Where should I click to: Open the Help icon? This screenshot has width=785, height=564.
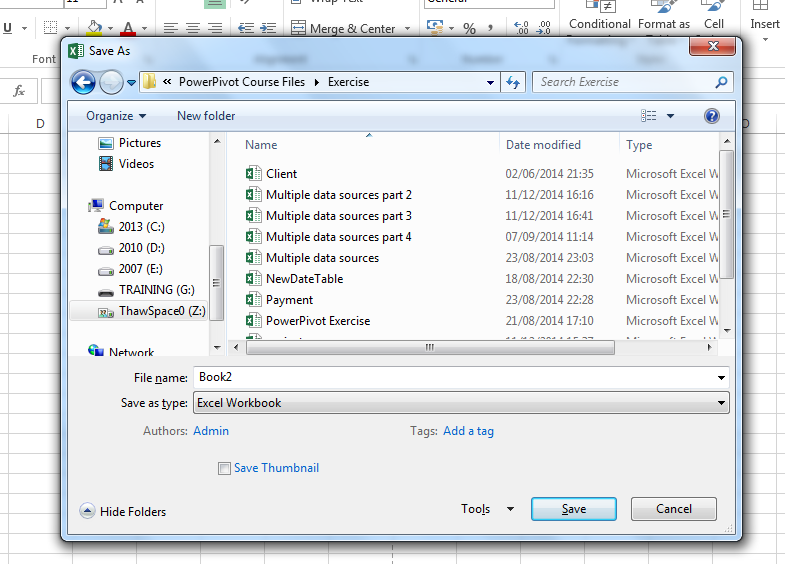click(711, 116)
